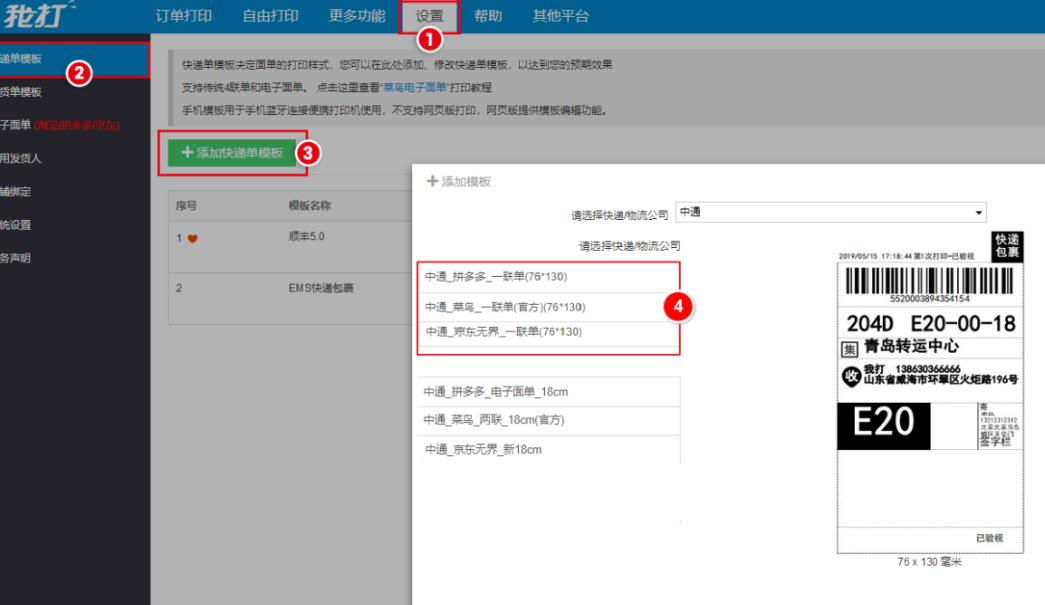1045x605 pixels.
Task: Select 递单模板 in the sidebar
Action: (75, 59)
